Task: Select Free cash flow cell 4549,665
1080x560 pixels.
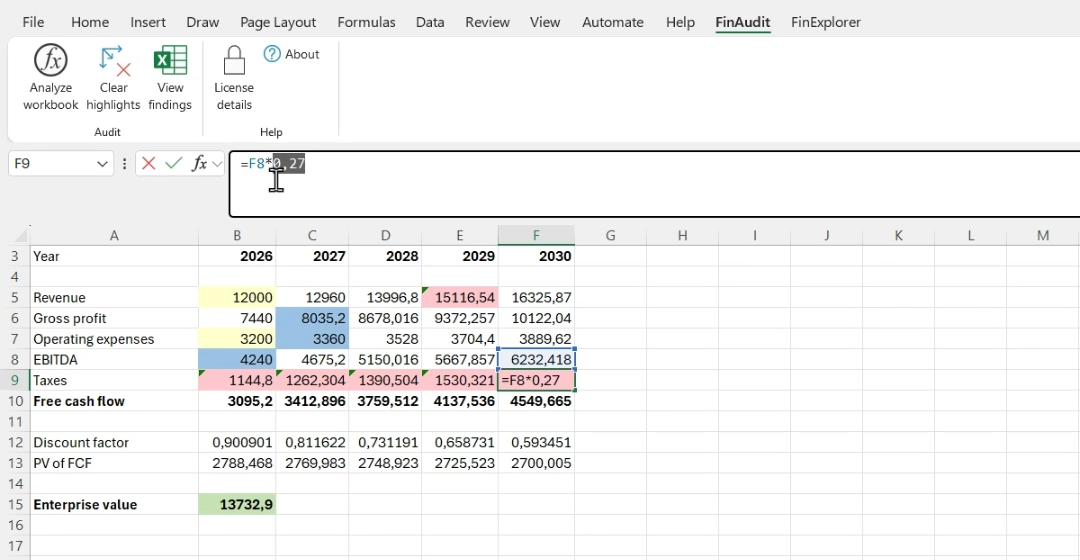Action: pos(536,401)
